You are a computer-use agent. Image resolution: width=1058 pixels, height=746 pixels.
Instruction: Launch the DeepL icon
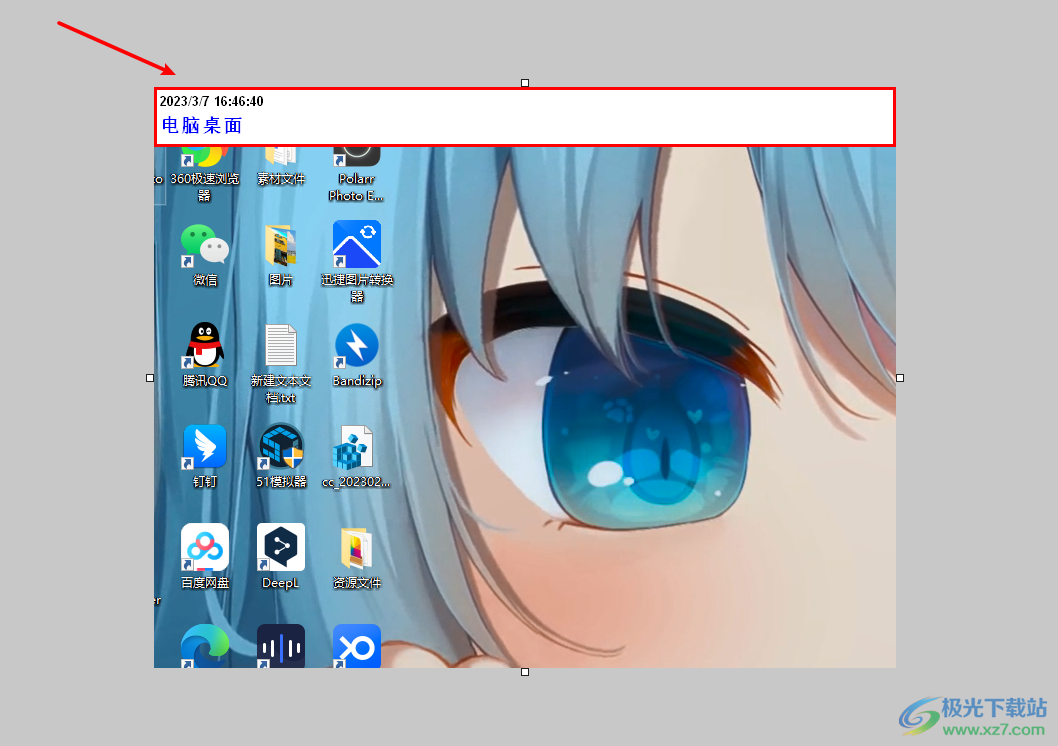[281, 547]
